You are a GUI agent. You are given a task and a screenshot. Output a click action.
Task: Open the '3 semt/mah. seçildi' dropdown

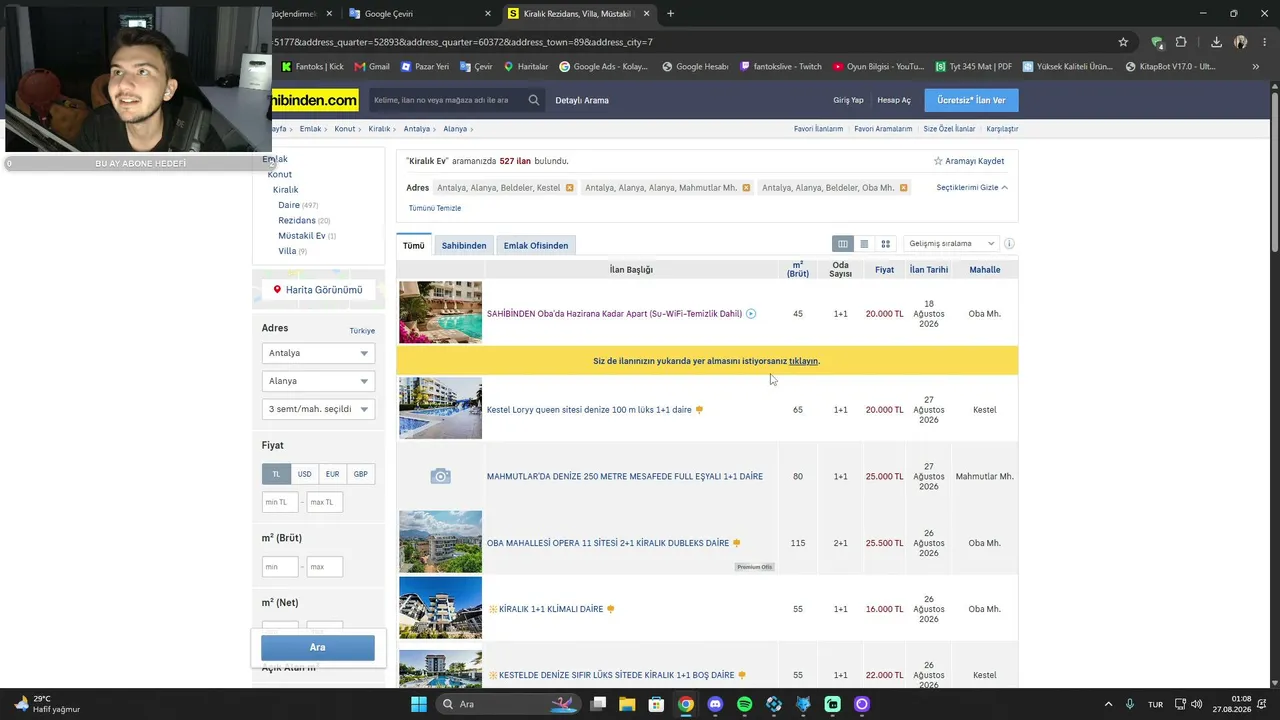318,409
